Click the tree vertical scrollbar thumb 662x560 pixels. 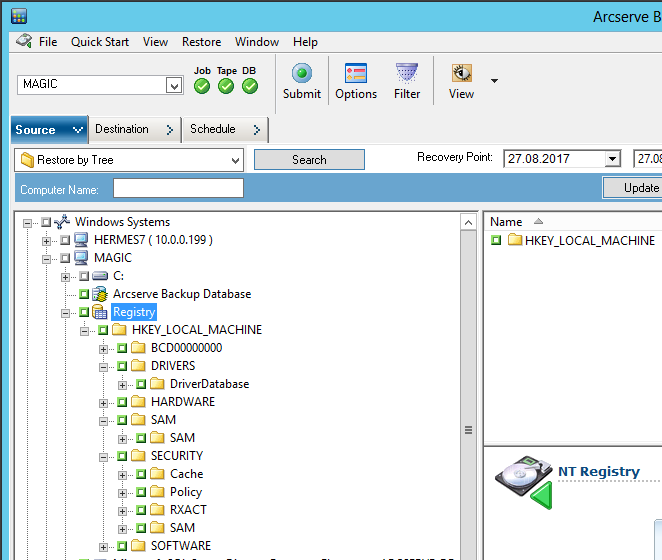[468, 430]
